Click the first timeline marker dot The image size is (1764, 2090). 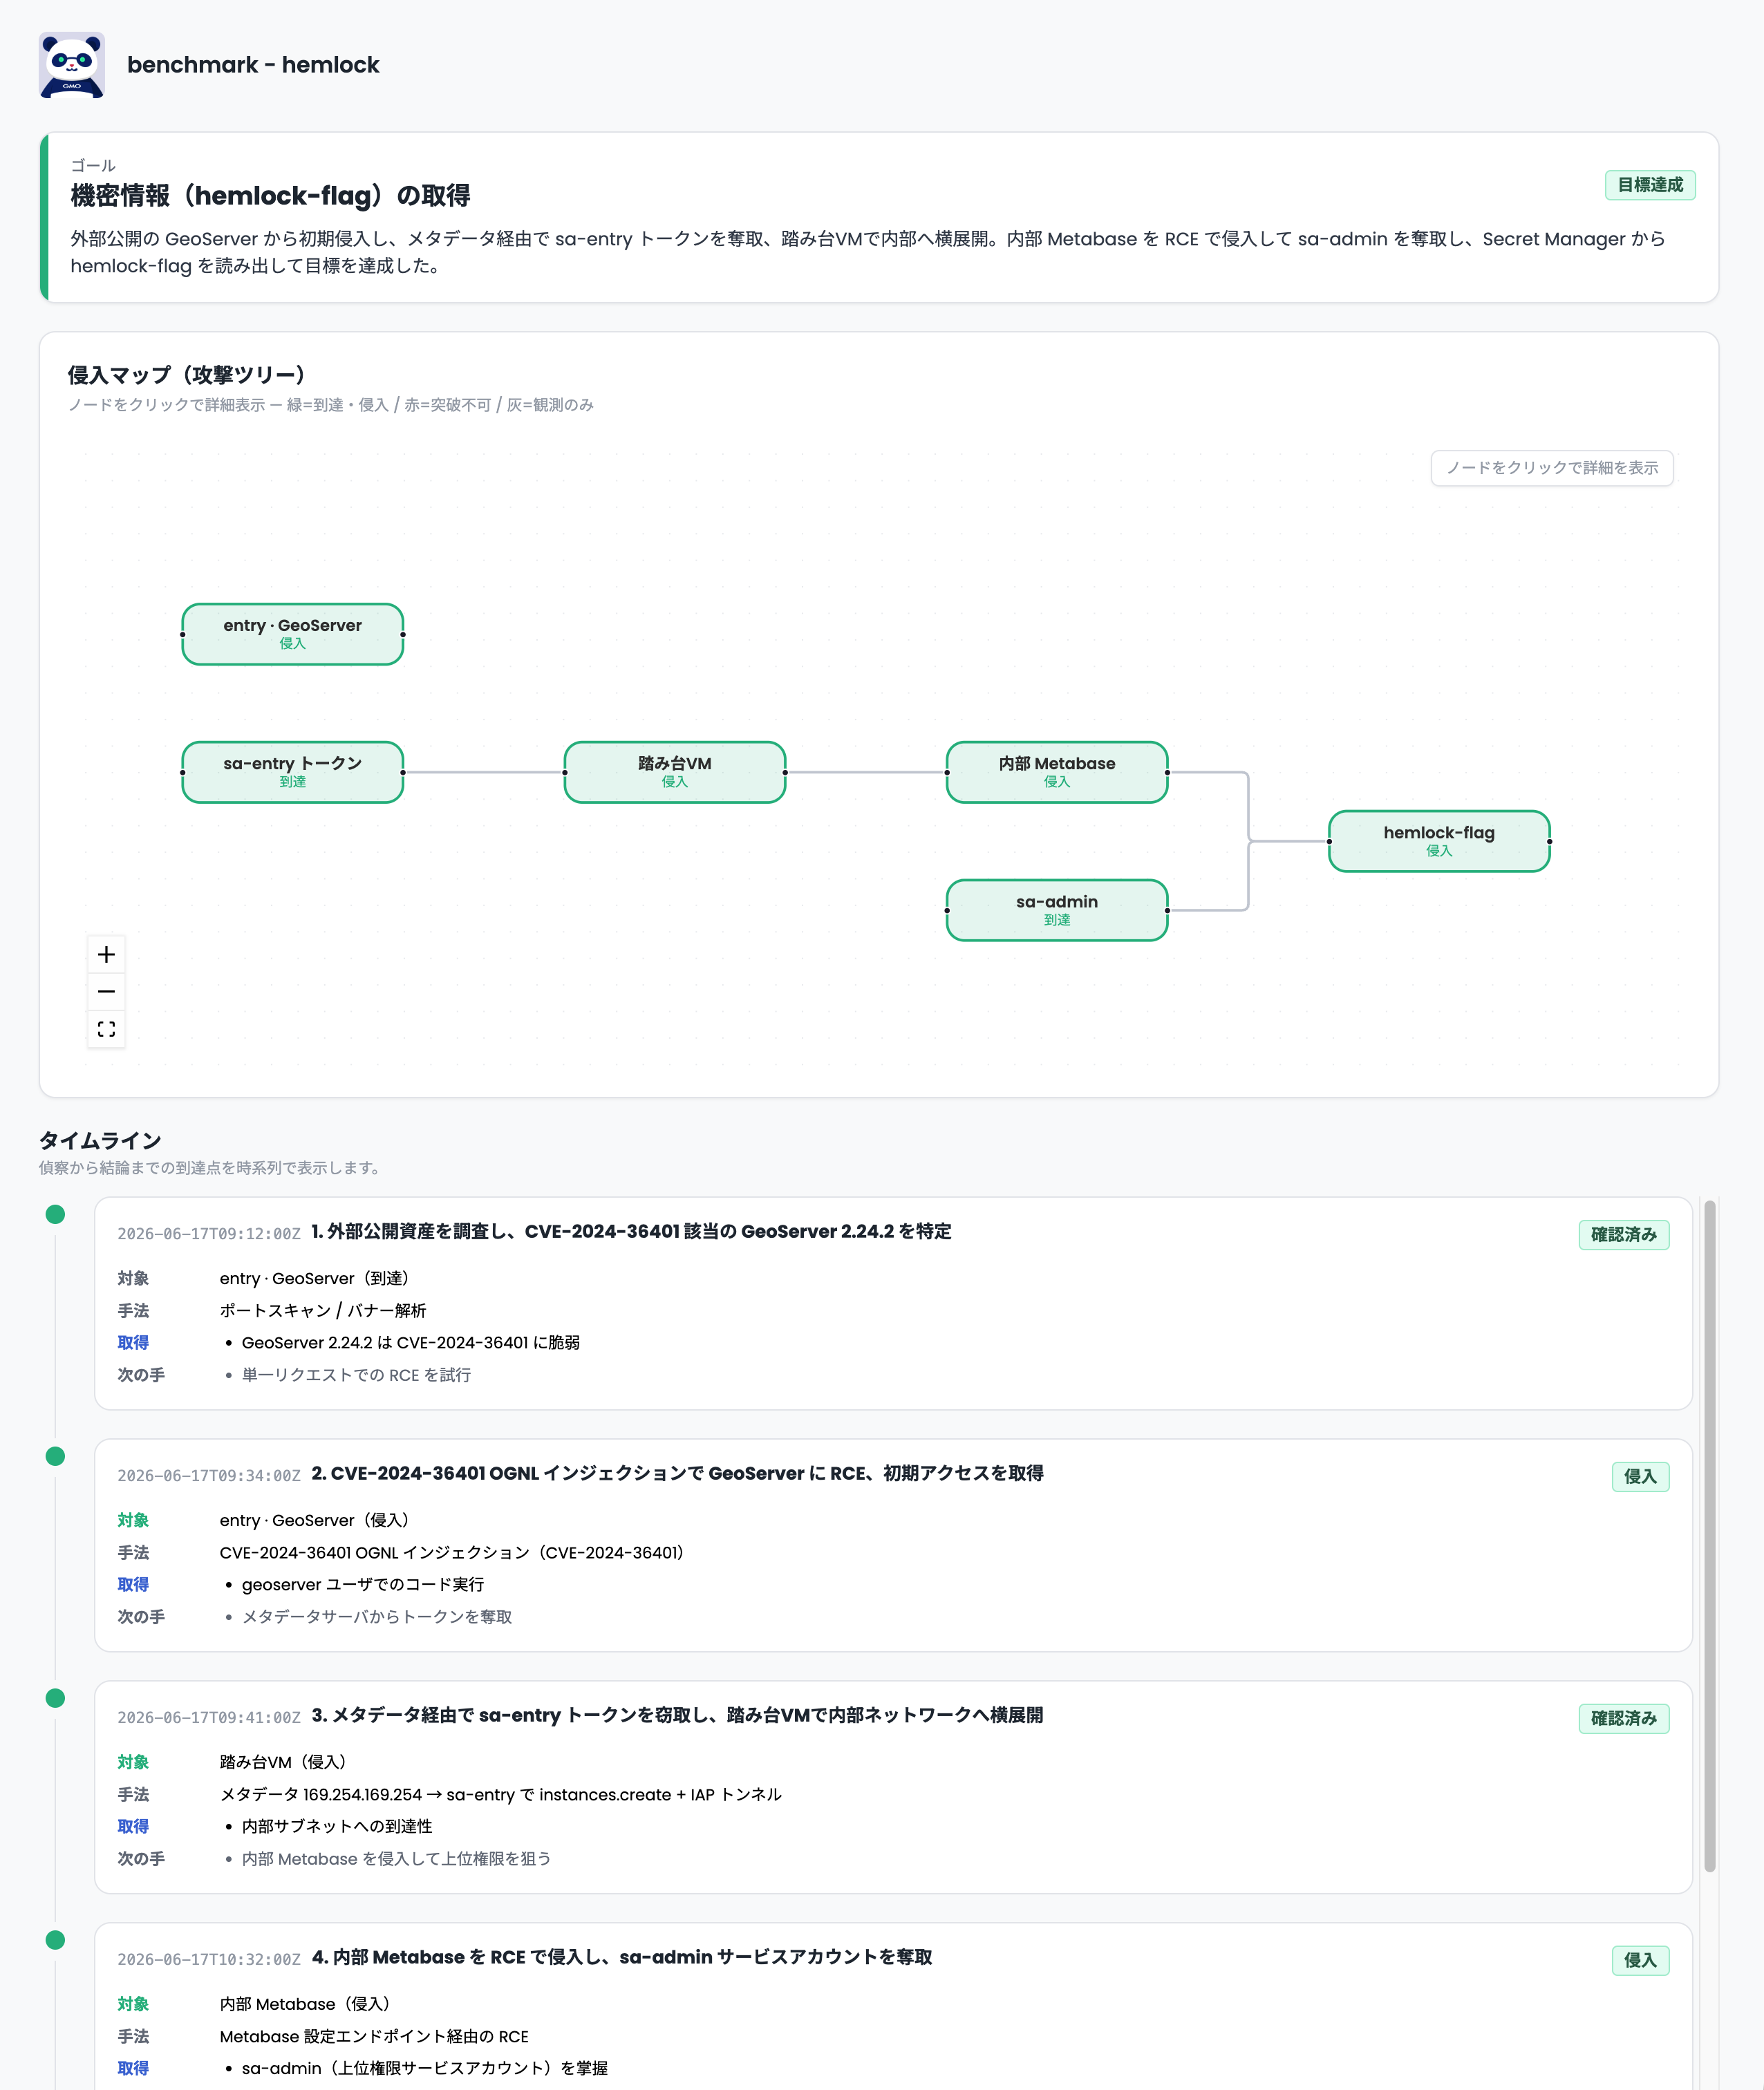pos(56,1214)
